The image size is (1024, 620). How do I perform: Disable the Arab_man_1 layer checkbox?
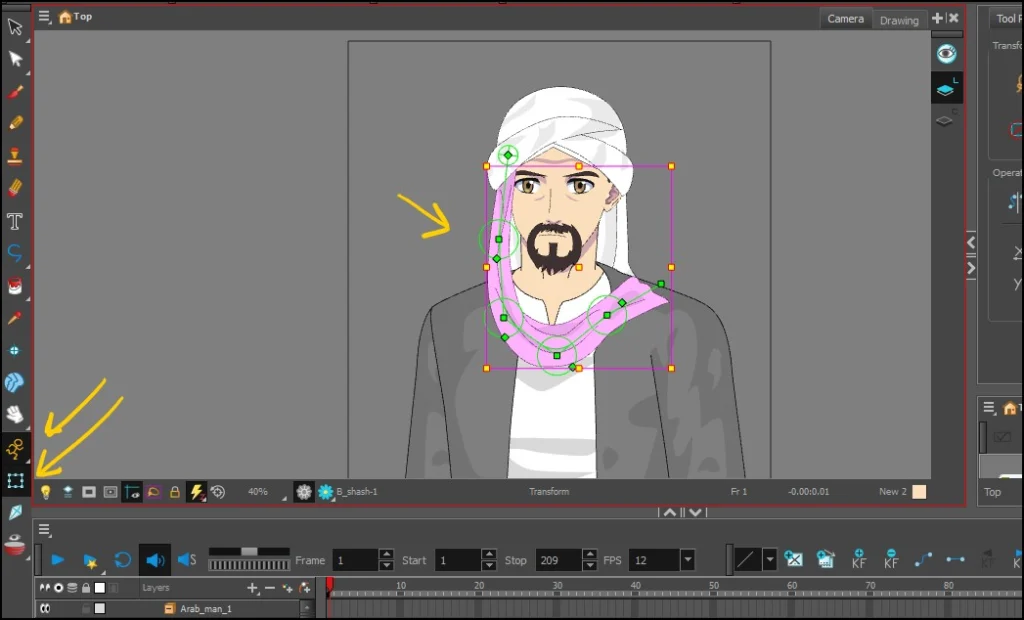pos(98,608)
